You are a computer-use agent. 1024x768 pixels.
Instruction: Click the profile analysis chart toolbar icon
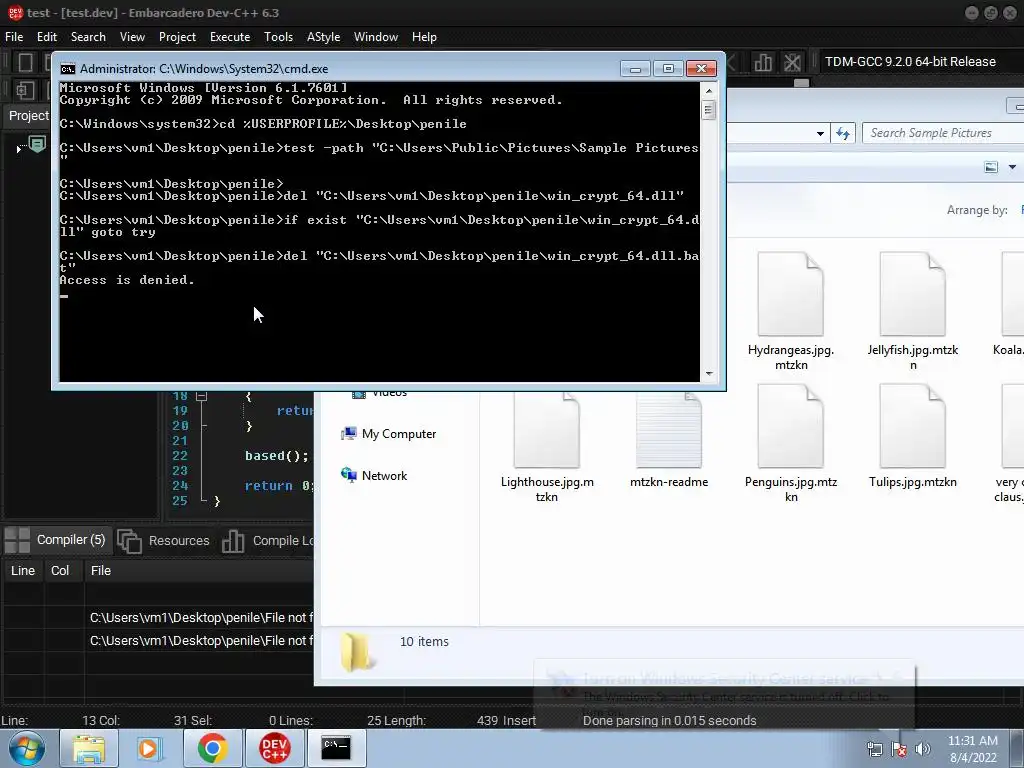[x=763, y=62]
